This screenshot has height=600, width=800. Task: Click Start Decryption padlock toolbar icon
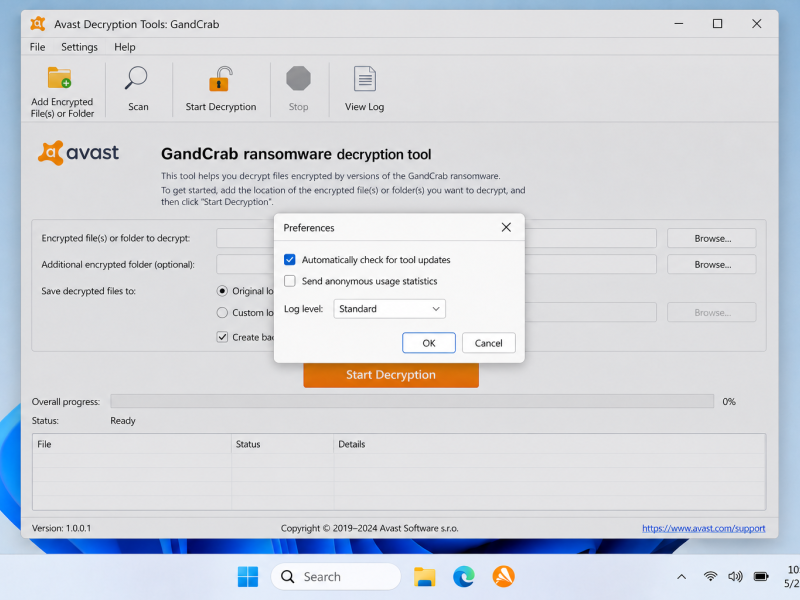221,79
